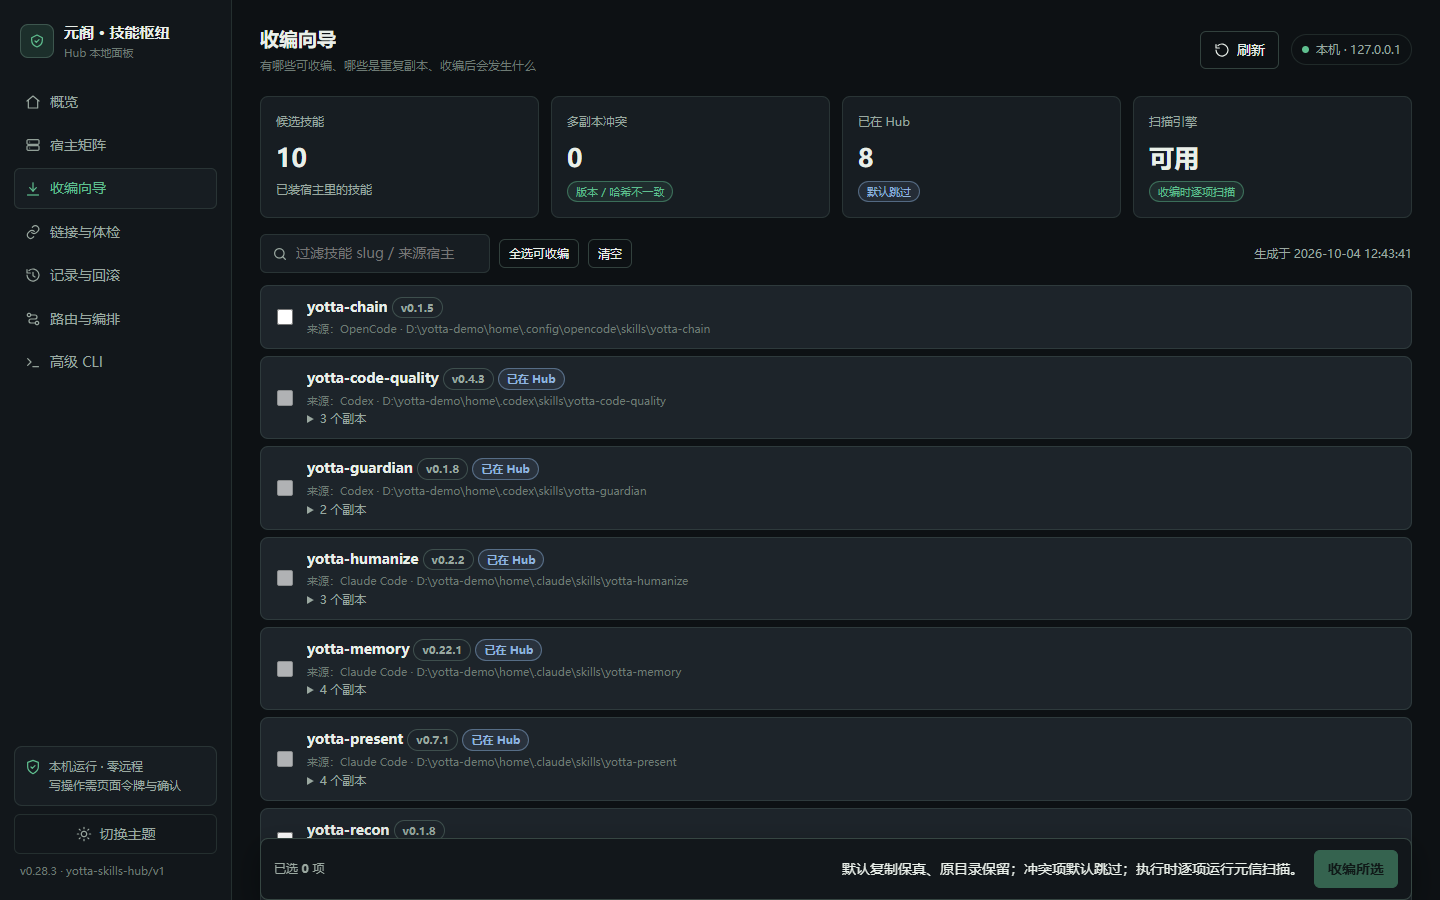Click the link icon beside 链接与体检
Image resolution: width=1440 pixels, height=900 pixels.
33,232
